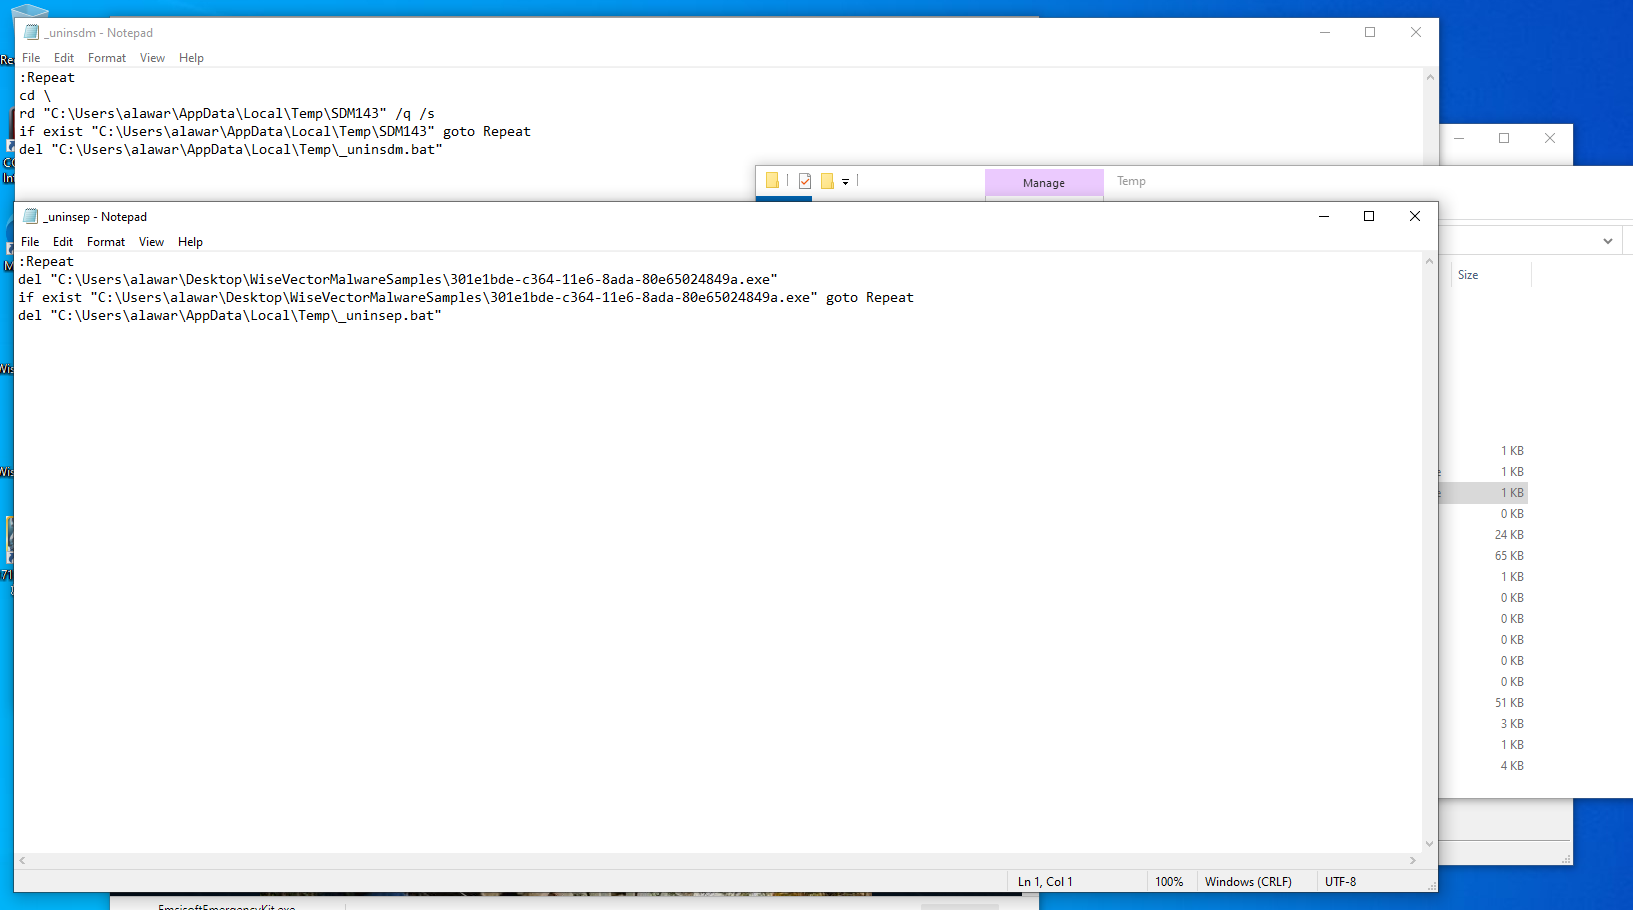This screenshot has width=1633, height=910.
Task: Select the 4 KB file size in Explorer
Action: [1512, 766]
